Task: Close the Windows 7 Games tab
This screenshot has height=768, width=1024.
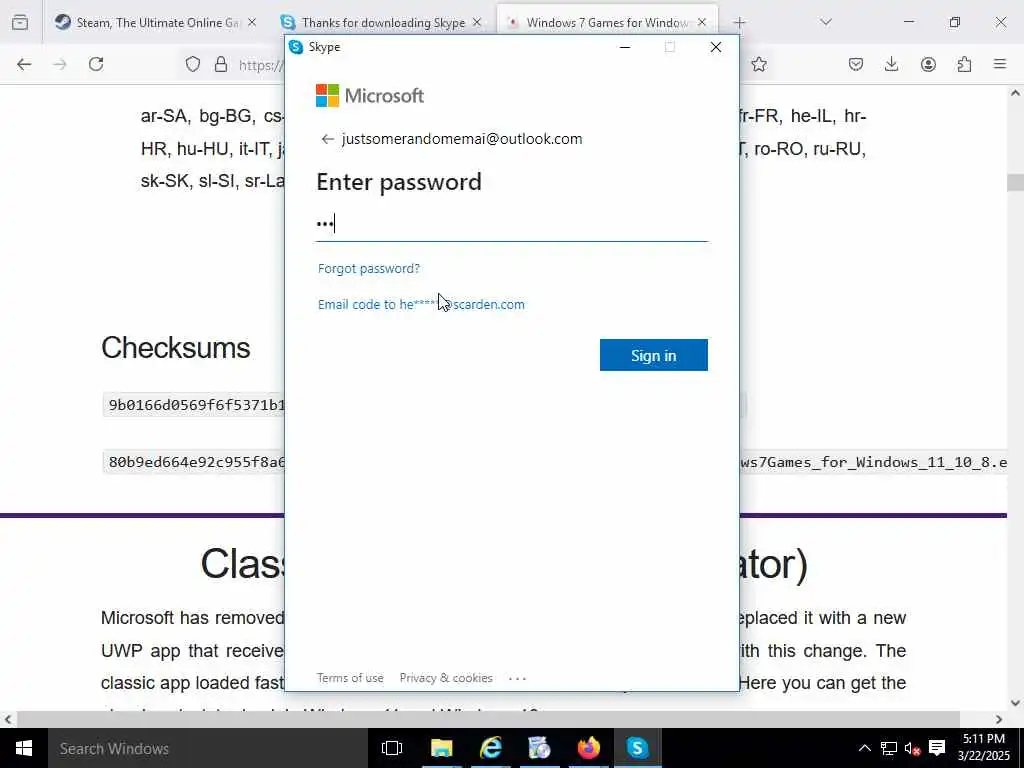Action: 702,22
